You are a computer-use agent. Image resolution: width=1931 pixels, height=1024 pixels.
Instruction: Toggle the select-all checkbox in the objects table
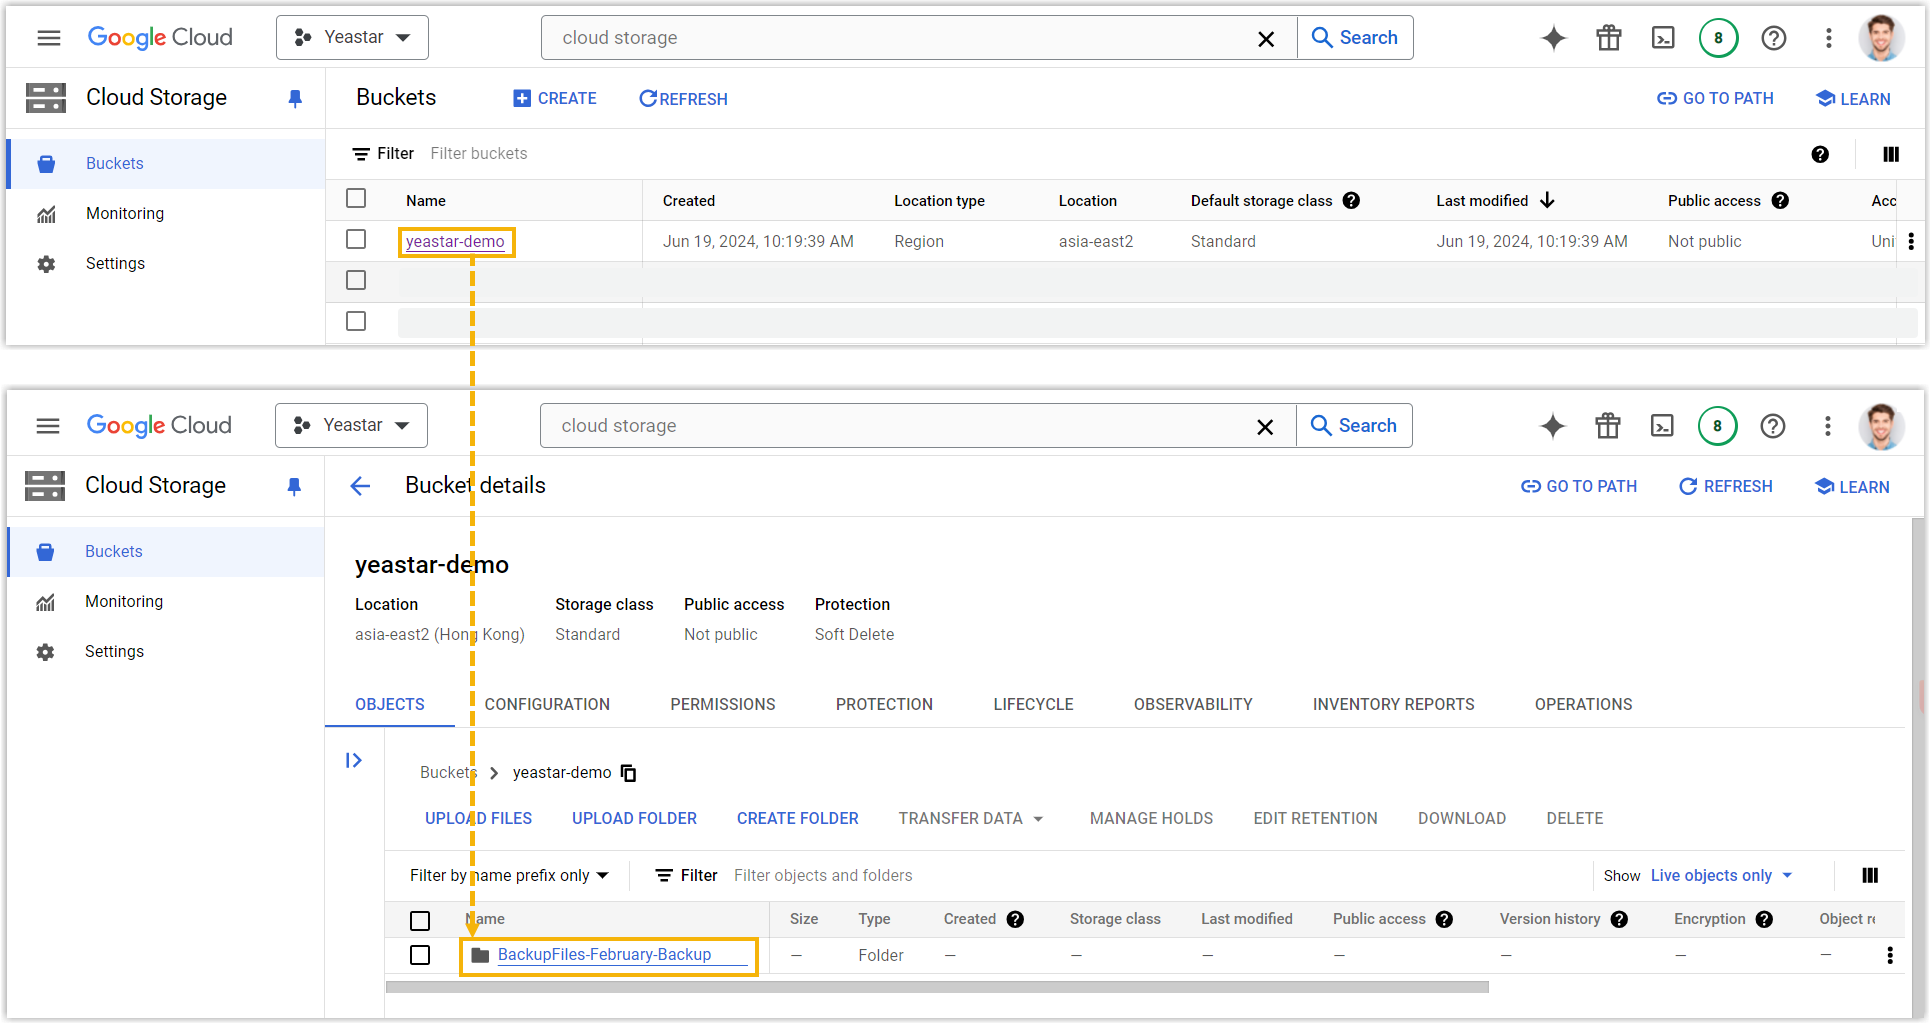coord(420,920)
